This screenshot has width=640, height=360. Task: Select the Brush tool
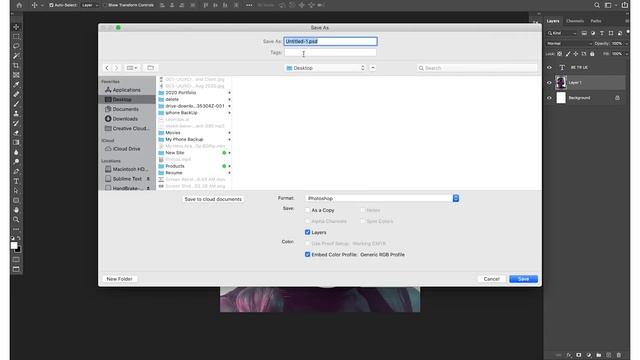pos(16,104)
